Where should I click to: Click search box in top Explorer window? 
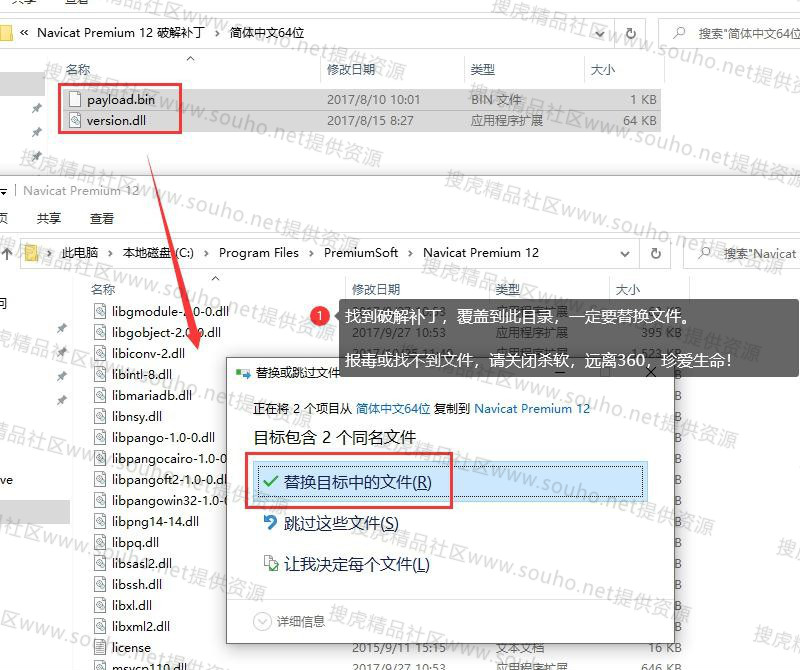pyautogui.click(x=730, y=34)
